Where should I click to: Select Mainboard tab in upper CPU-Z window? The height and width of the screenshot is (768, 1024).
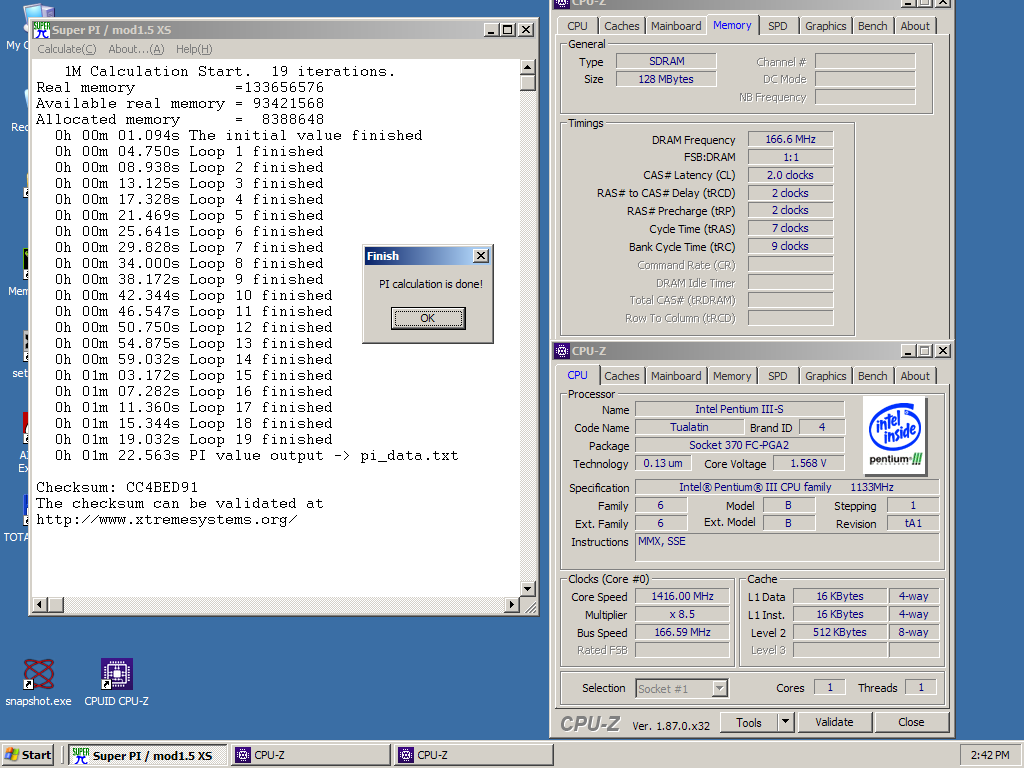tap(676, 26)
